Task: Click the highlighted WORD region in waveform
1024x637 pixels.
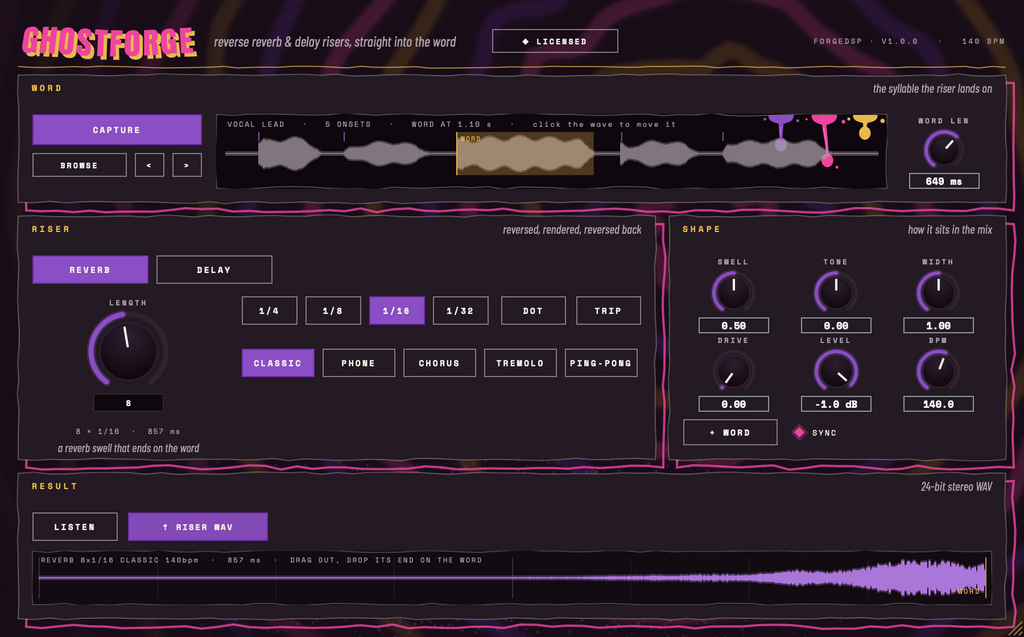Action: coord(524,154)
